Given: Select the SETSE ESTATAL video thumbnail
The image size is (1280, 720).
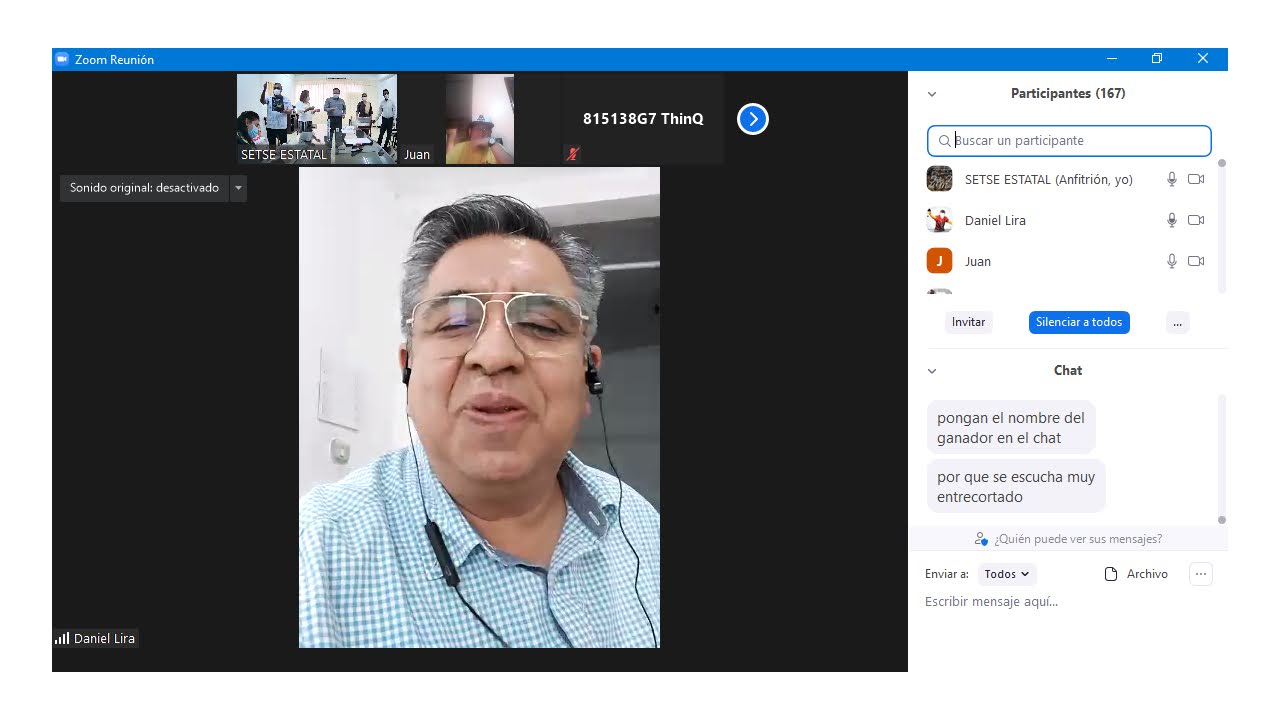Looking at the screenshot, I should point(317,119).
